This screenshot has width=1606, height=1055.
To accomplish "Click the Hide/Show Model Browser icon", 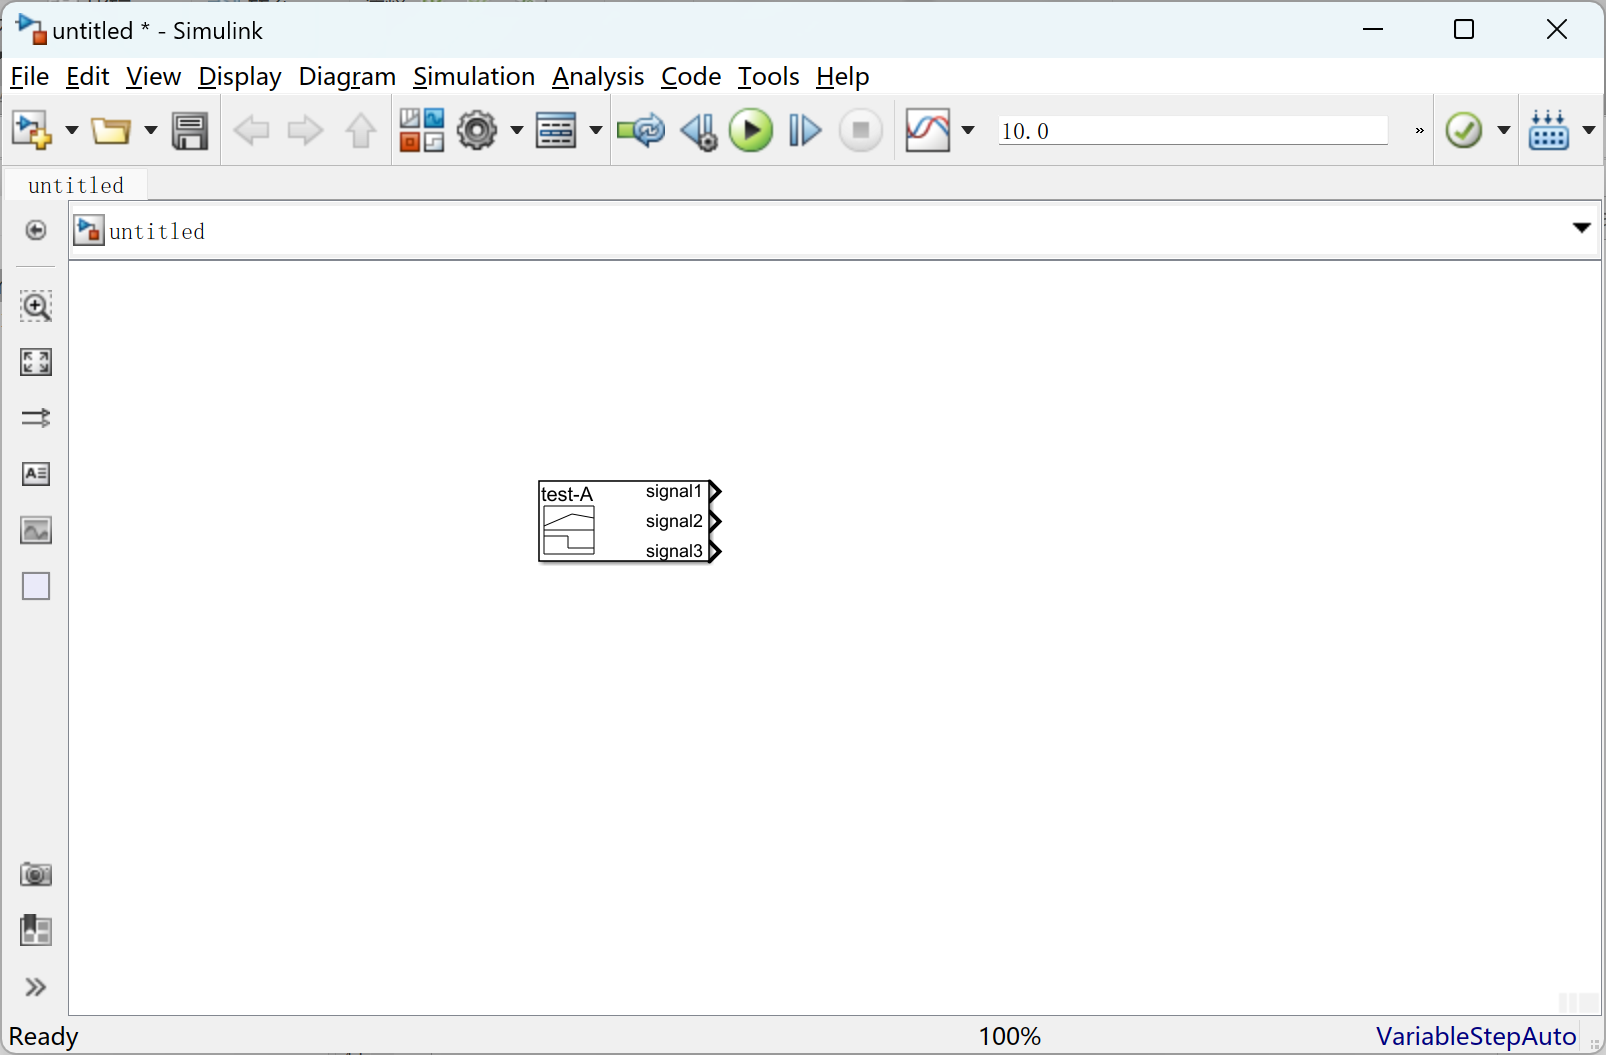I will (36, 231).
